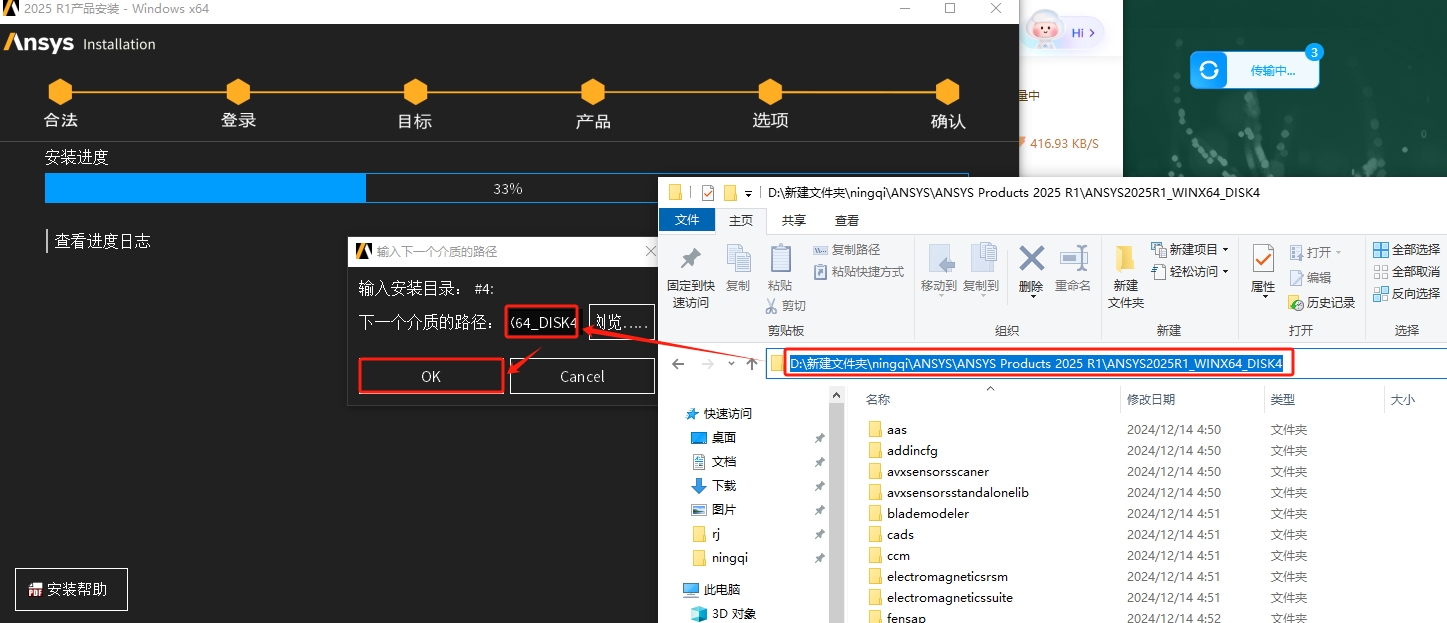The width and height of the screenshot is (1447, 623).
Task: Click the 重命名 rename icon
Action: point(1073,259)
